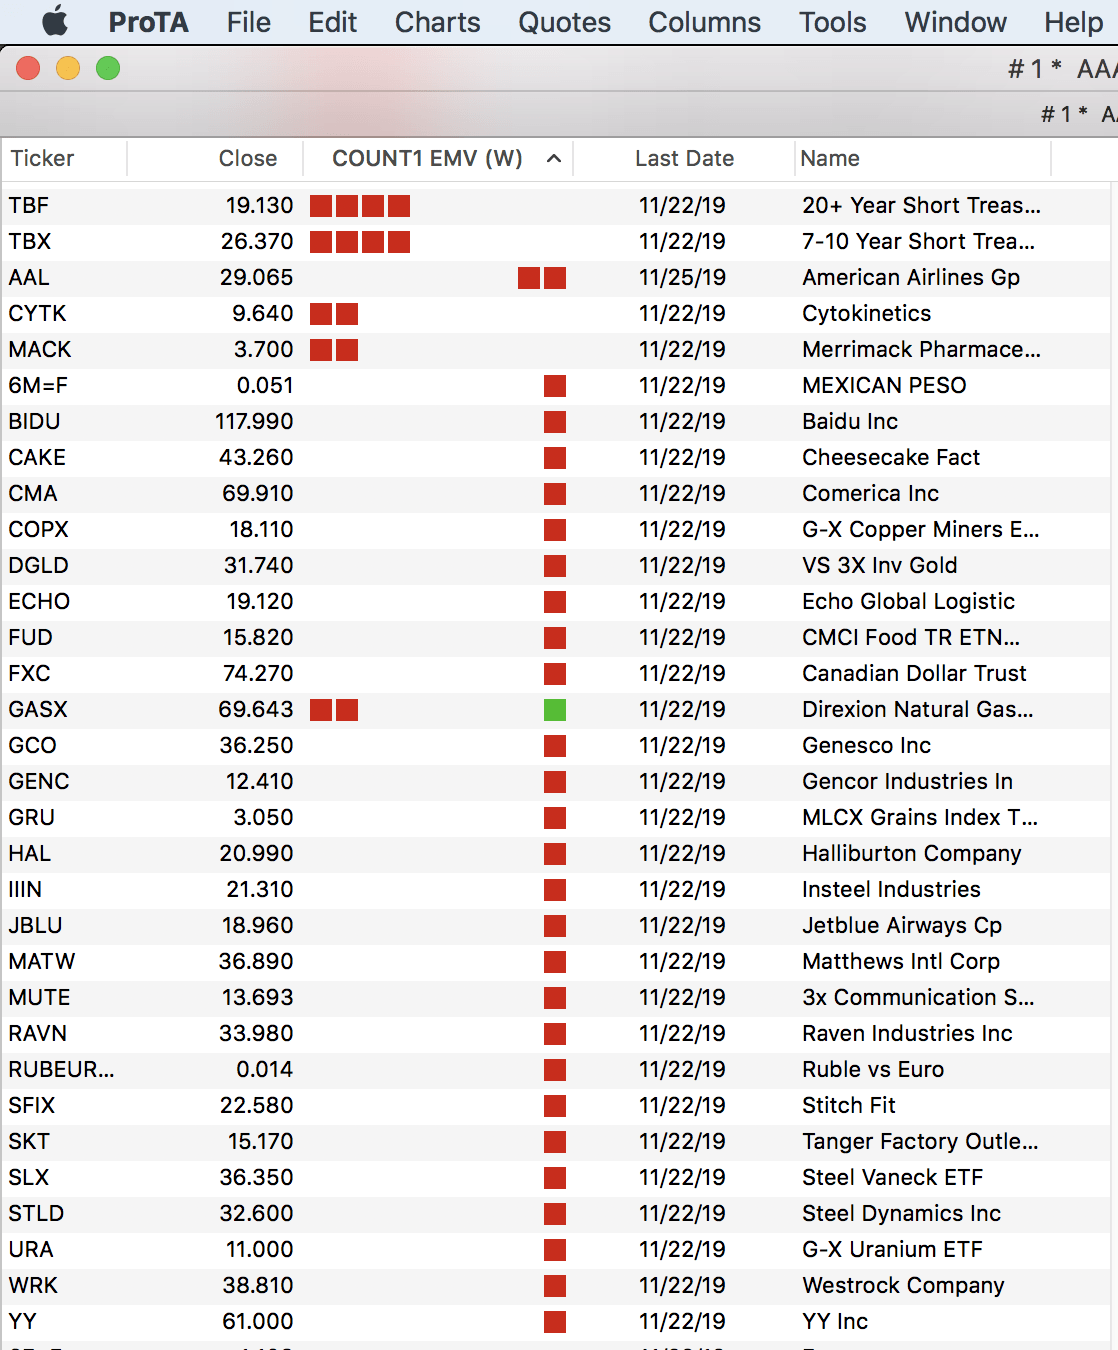Open the Edit menu
This screenshot has width=1118, height=1350.
click(332, 22)
